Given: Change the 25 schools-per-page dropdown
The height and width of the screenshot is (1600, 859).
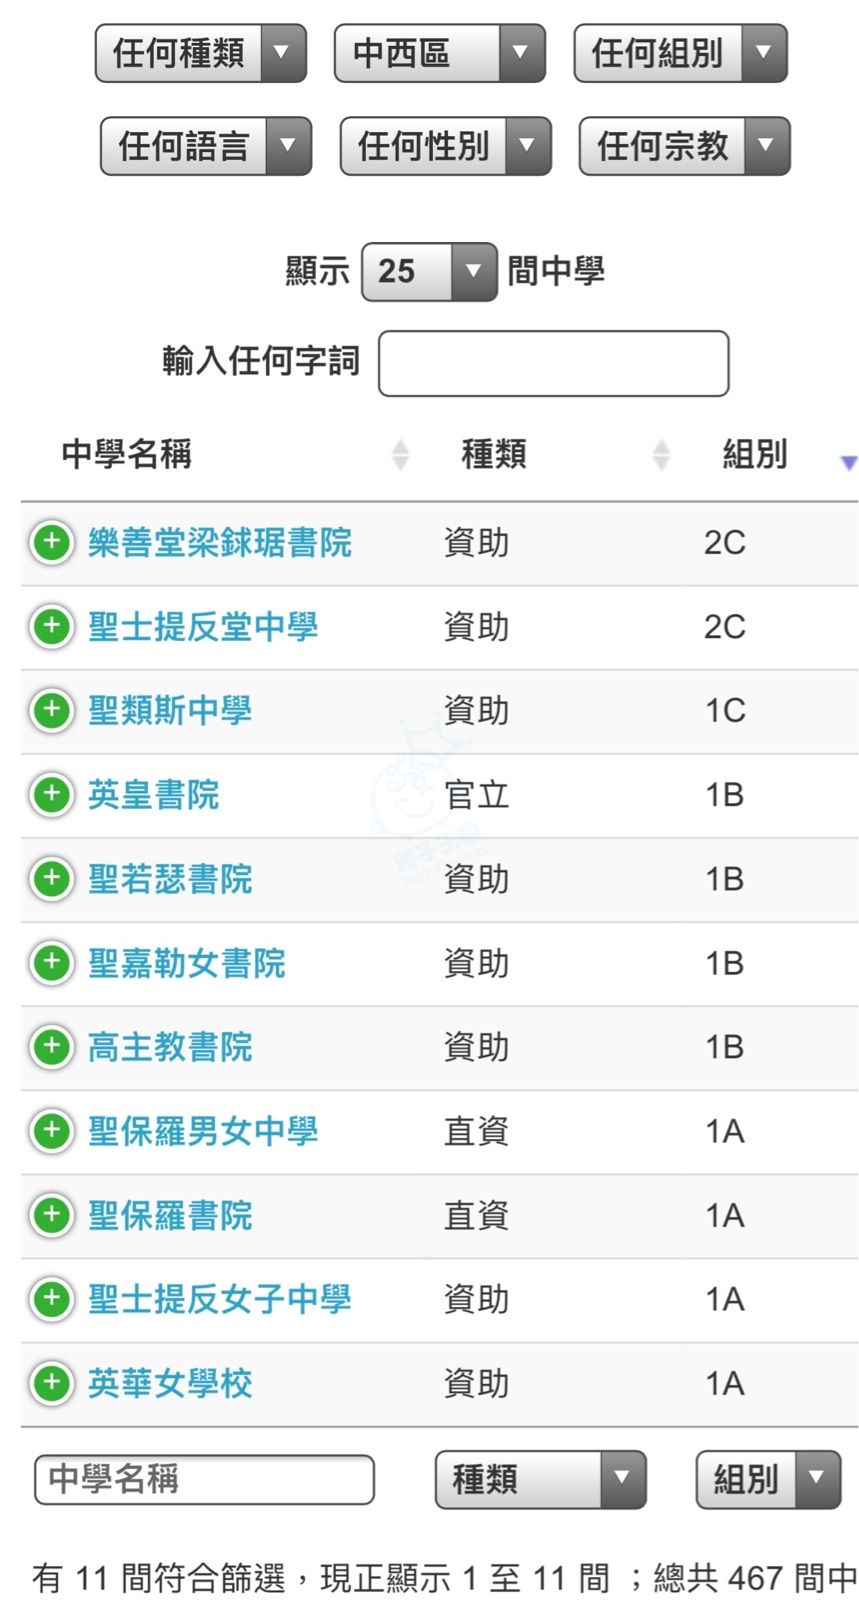Looking at the screenshot, I should click(428, 271).
